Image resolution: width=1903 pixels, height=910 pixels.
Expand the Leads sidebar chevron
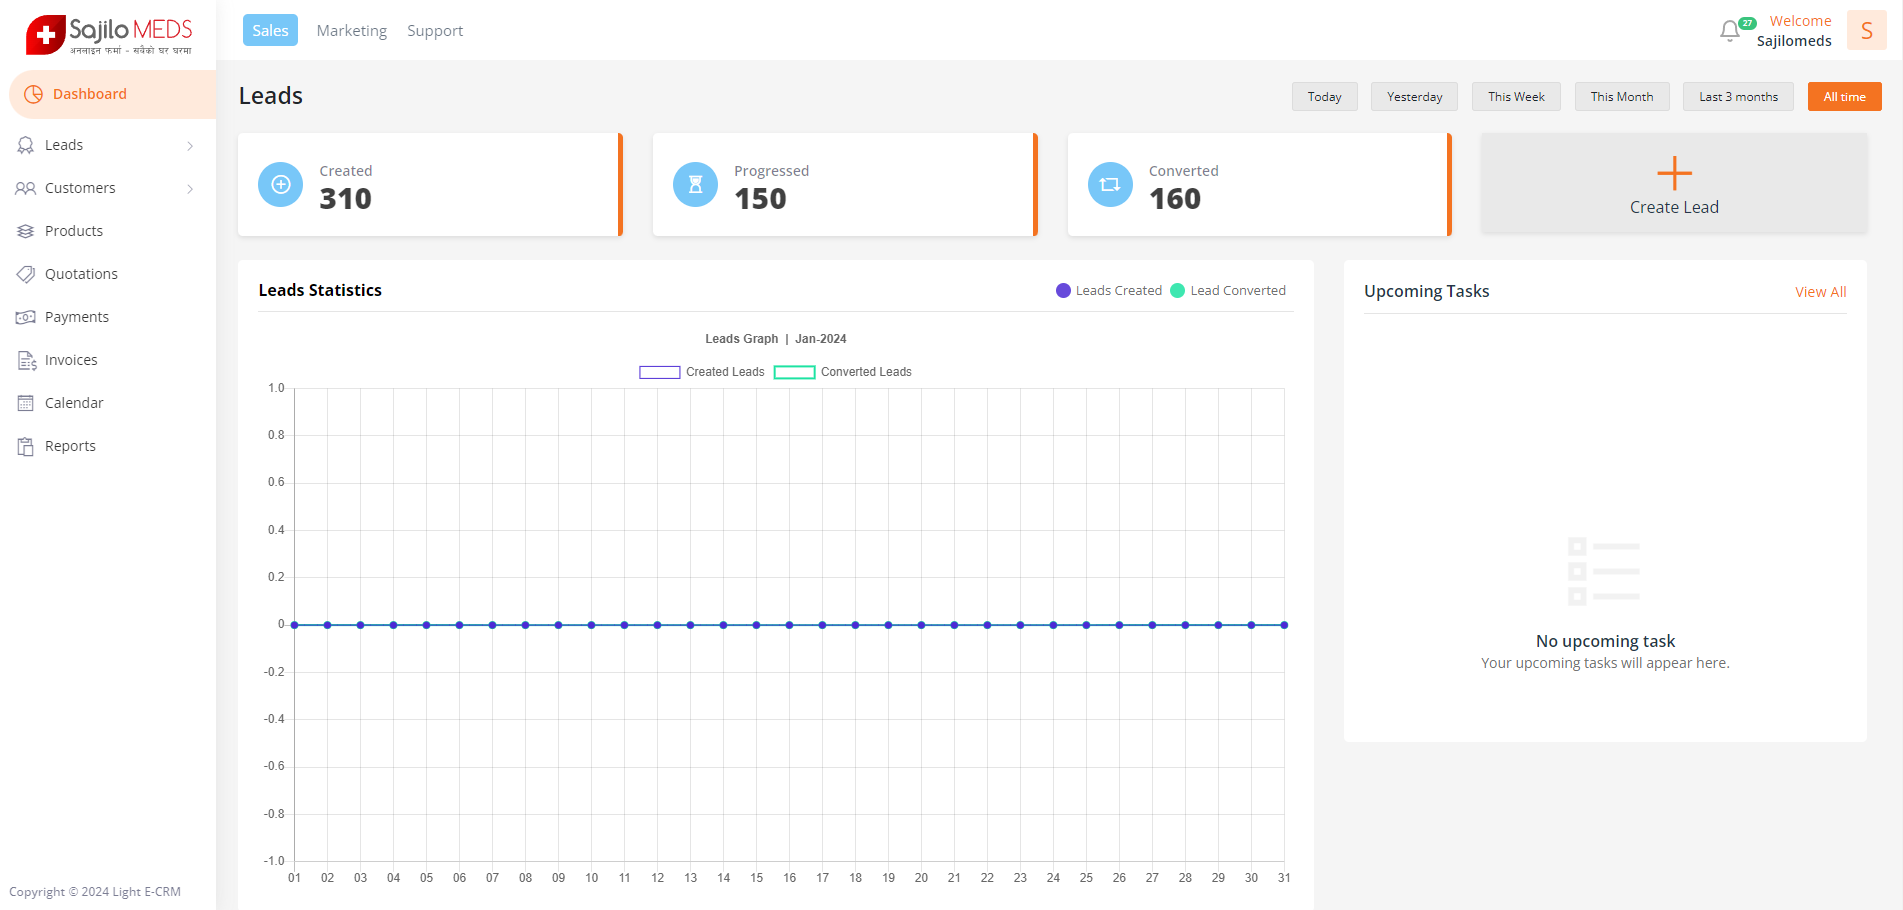(x=190, y=146)
